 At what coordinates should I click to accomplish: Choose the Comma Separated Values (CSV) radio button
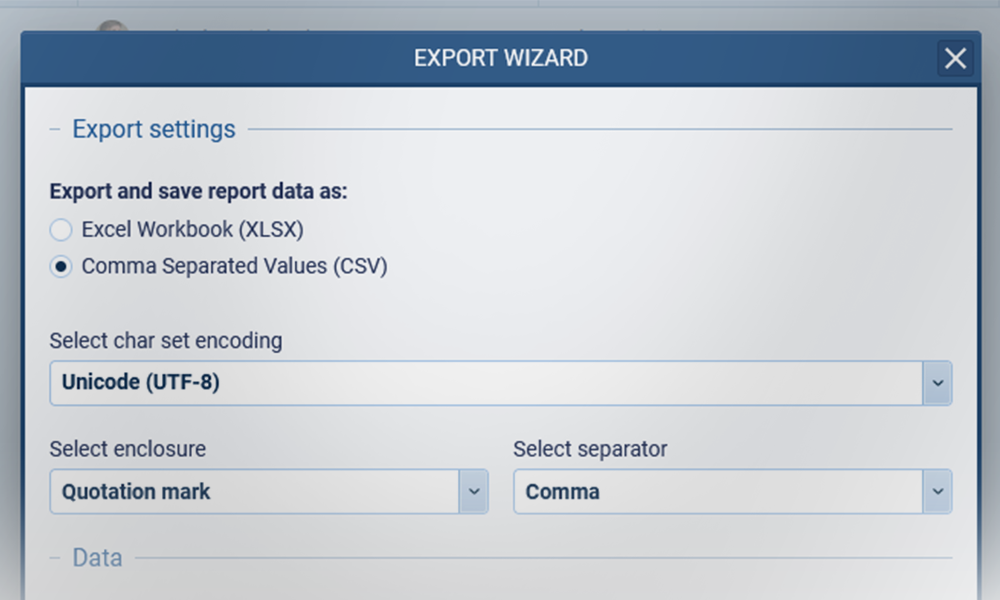click(61, 267)
